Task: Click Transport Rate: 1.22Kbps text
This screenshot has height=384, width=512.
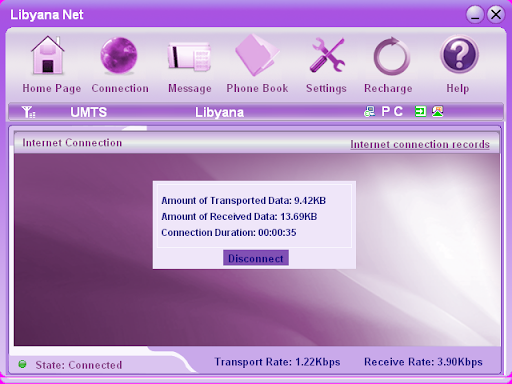Action: tap(277, 362)
